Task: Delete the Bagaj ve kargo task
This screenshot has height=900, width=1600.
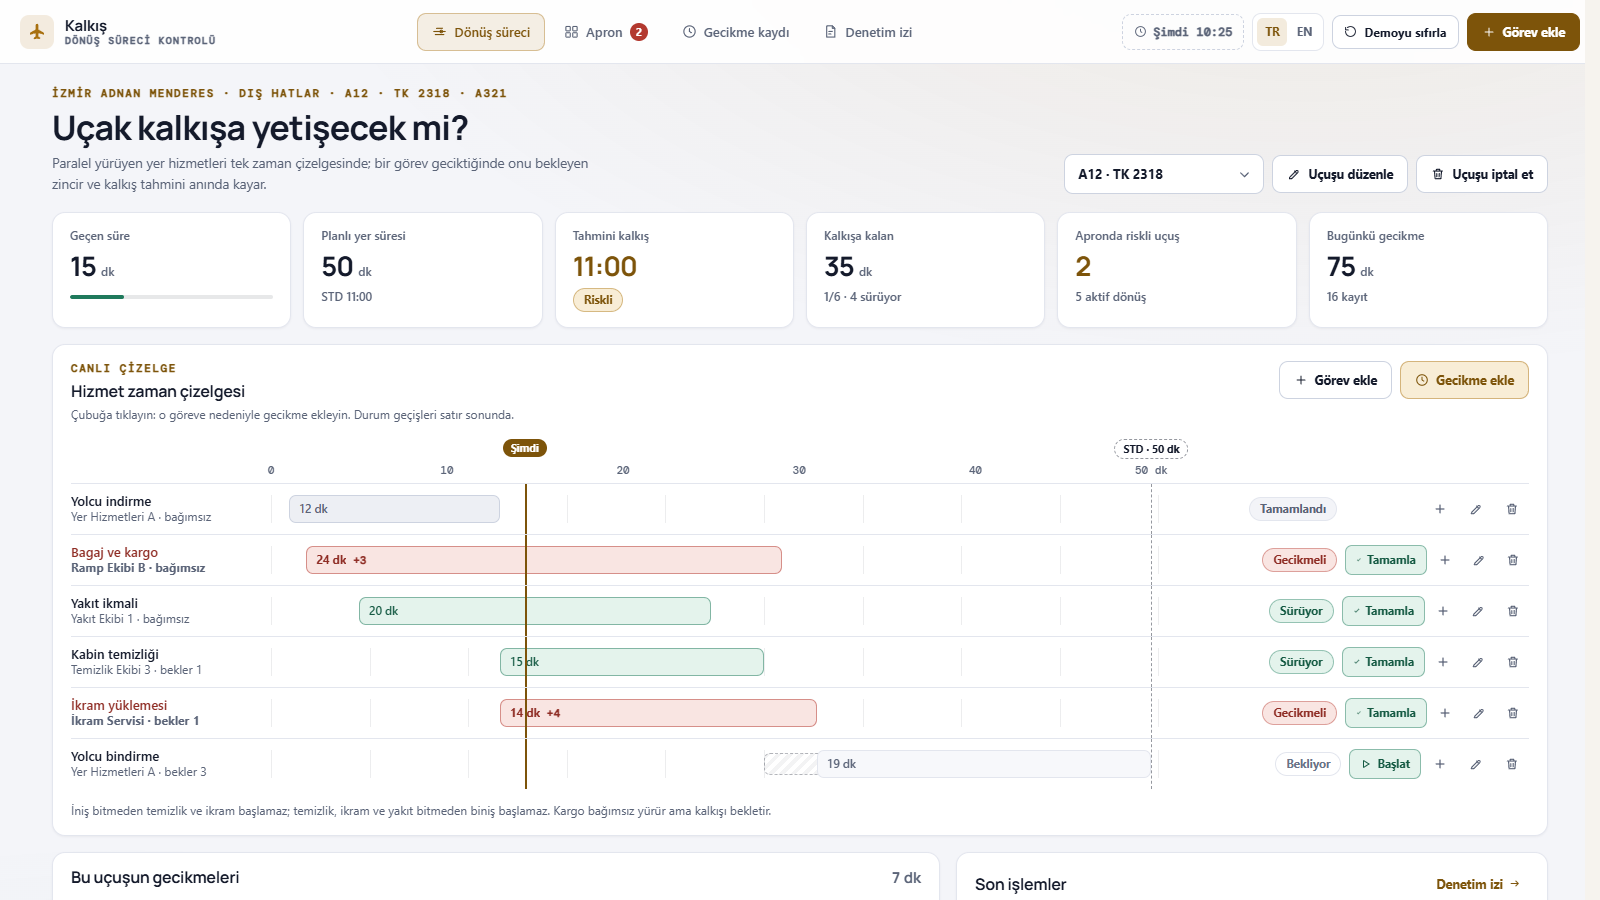Action: pos(1513,560)
